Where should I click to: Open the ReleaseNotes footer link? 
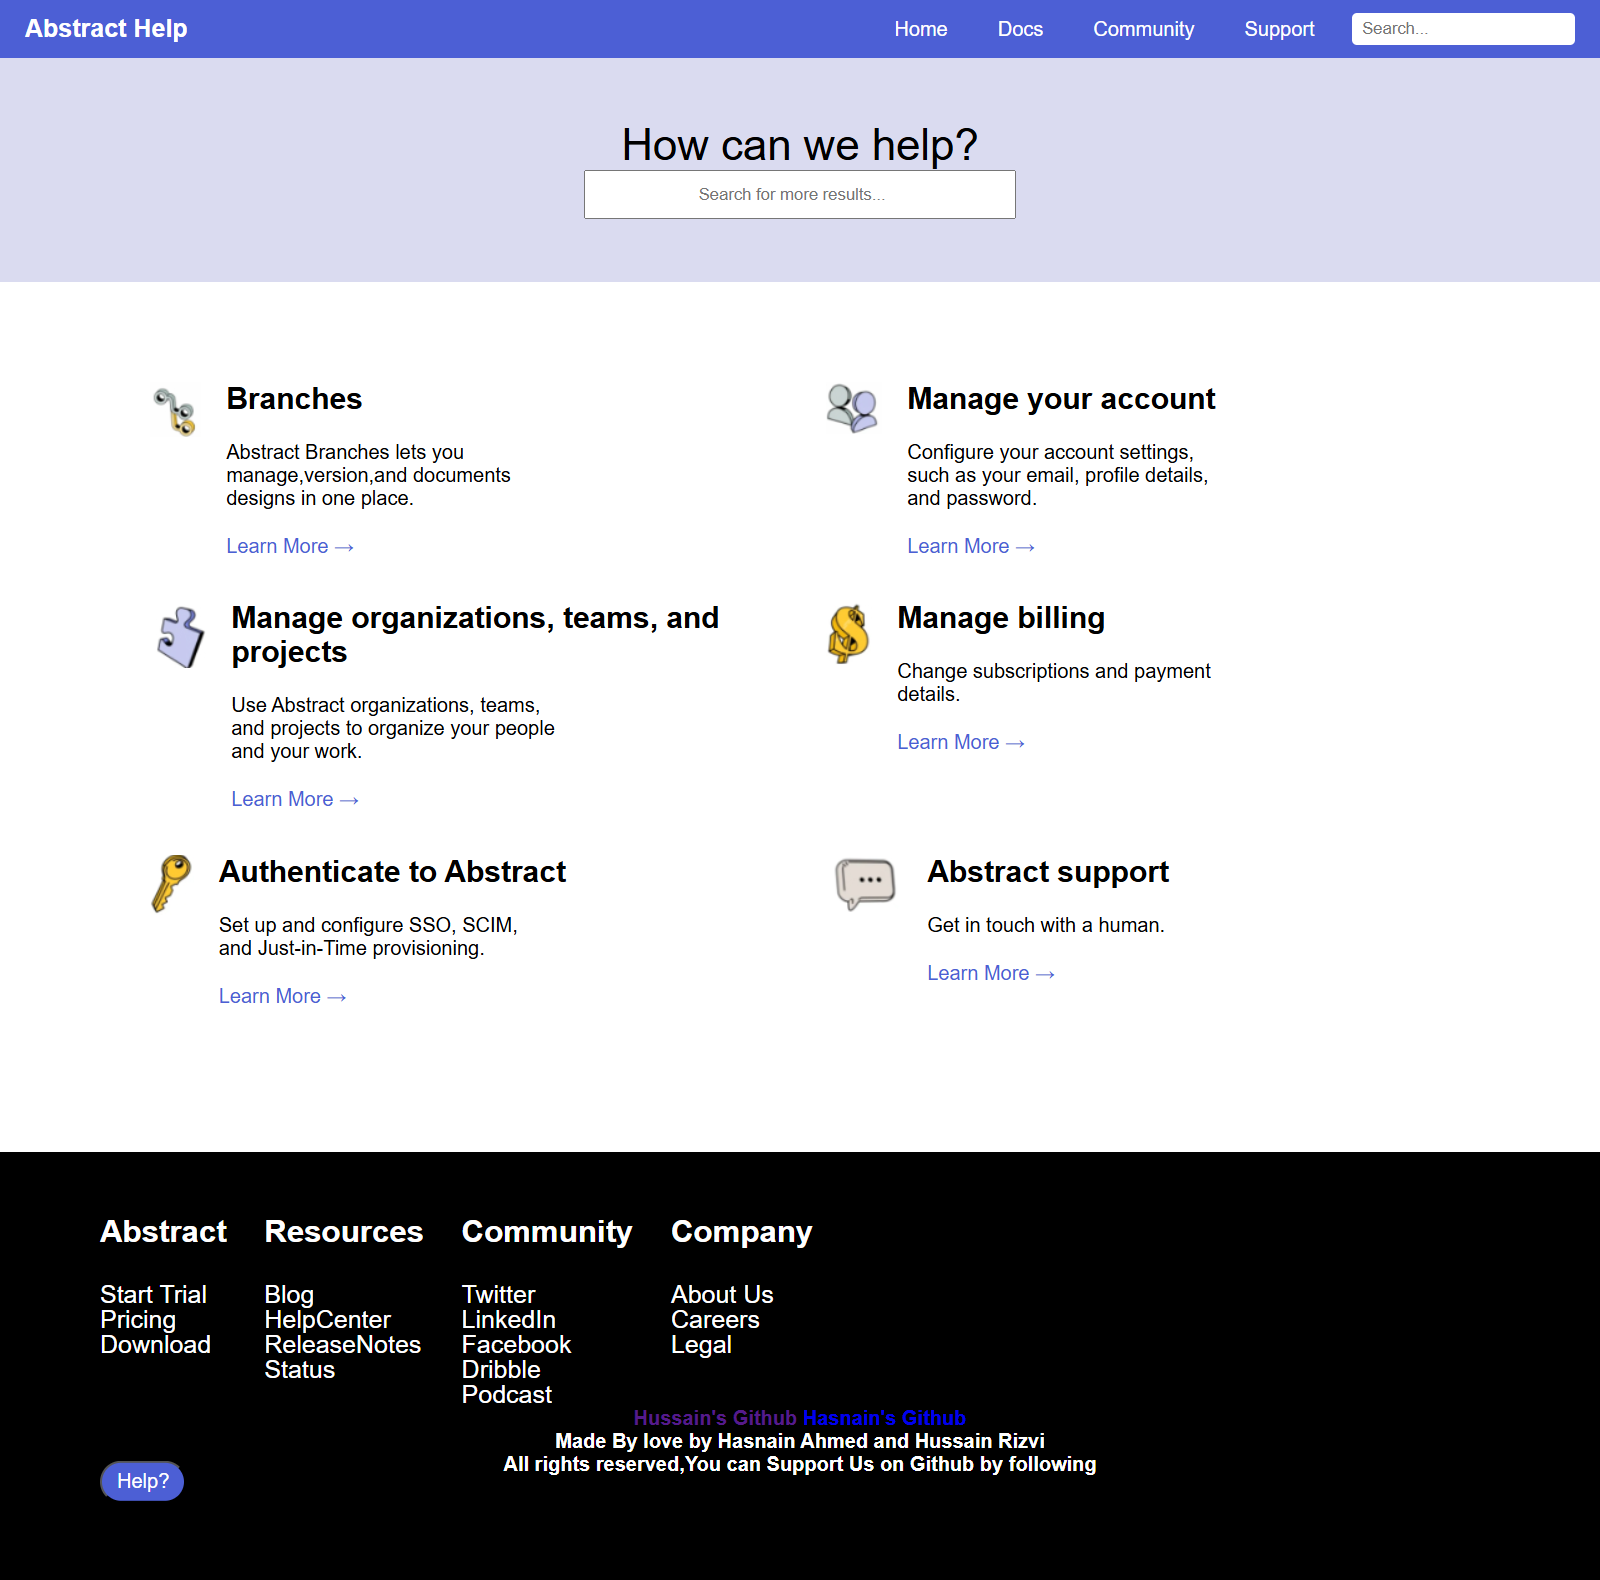pyautogui.click(x=342, y=1345)
